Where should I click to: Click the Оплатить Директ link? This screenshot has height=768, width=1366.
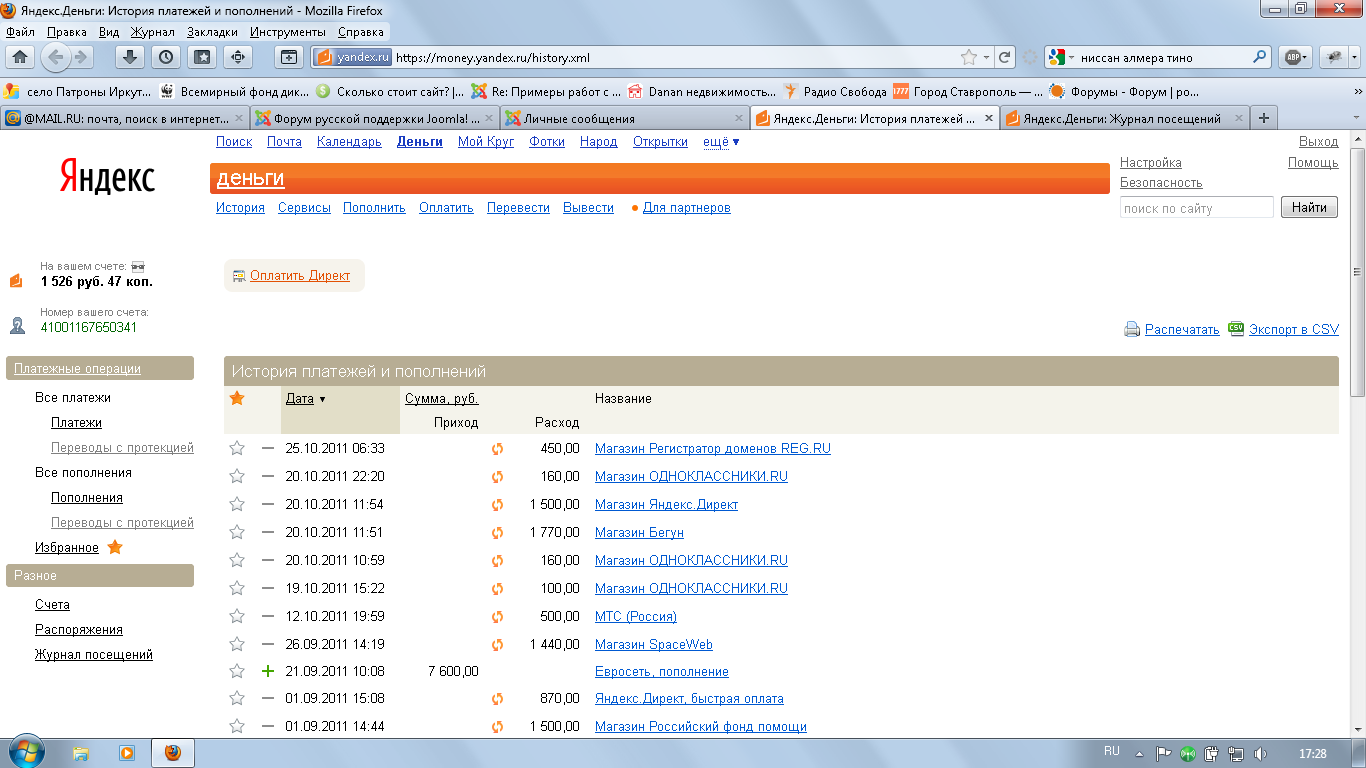click(x=300, y=275)
